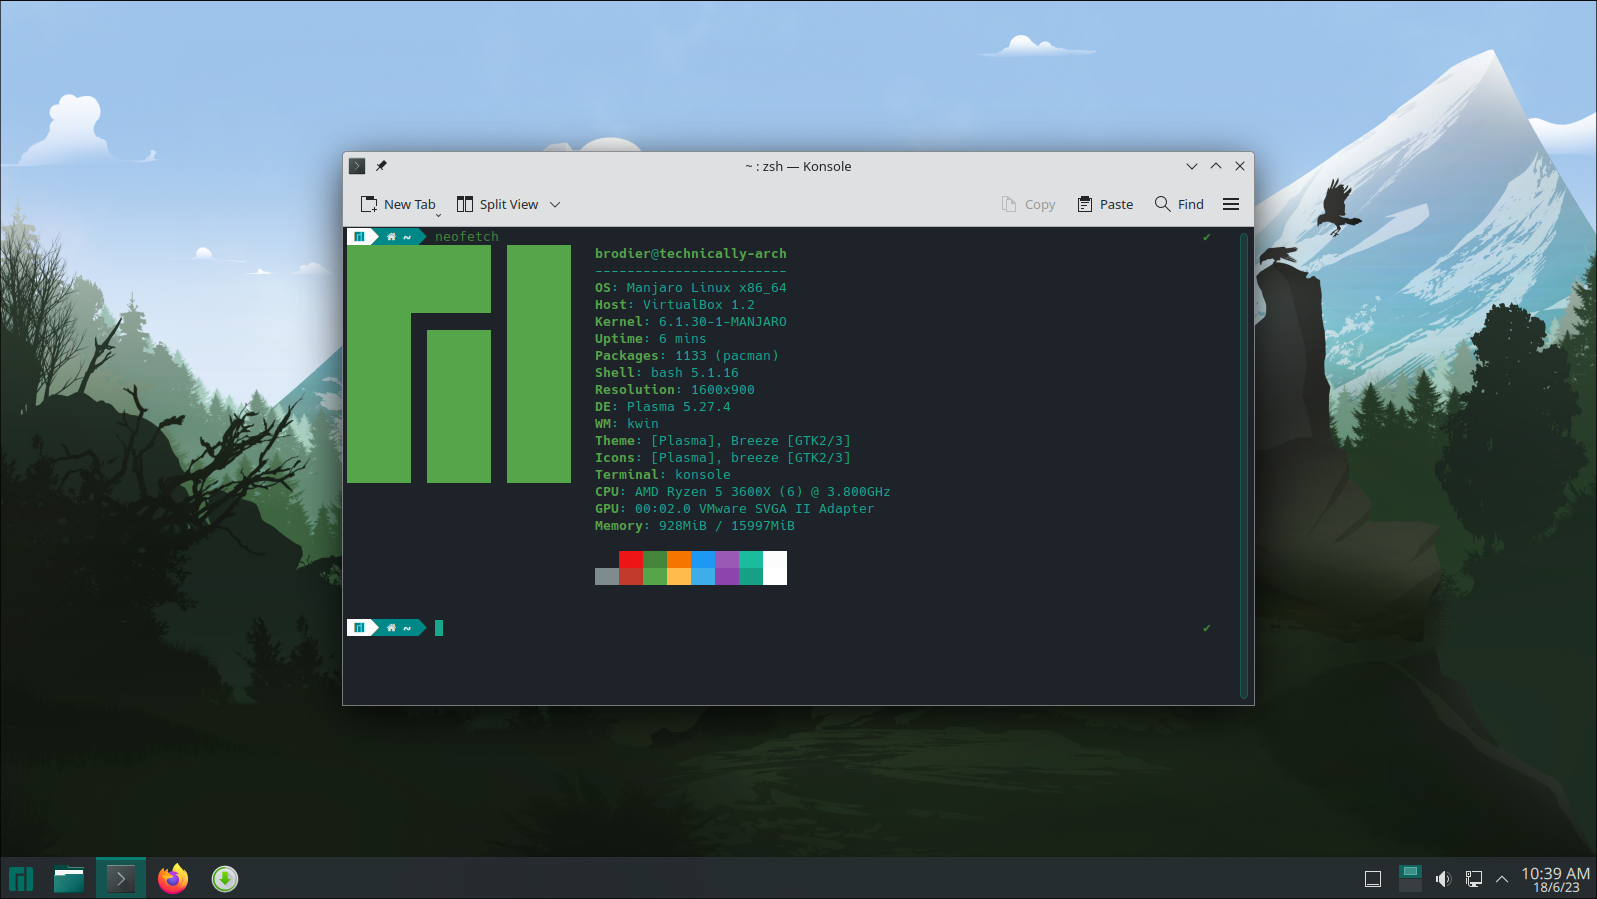Open the Konsole window menu icon
The image size is (1597, 899).
click(357, 166)
